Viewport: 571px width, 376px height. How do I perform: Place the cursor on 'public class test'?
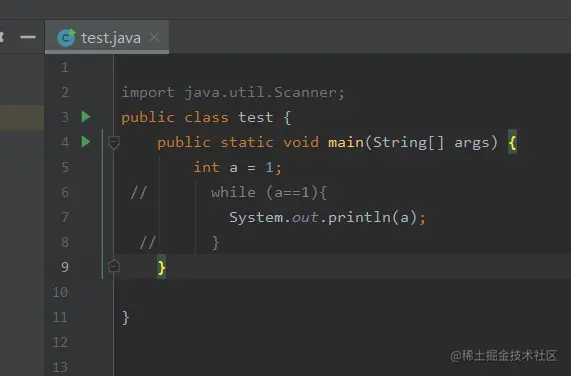[x=197, y=118]
